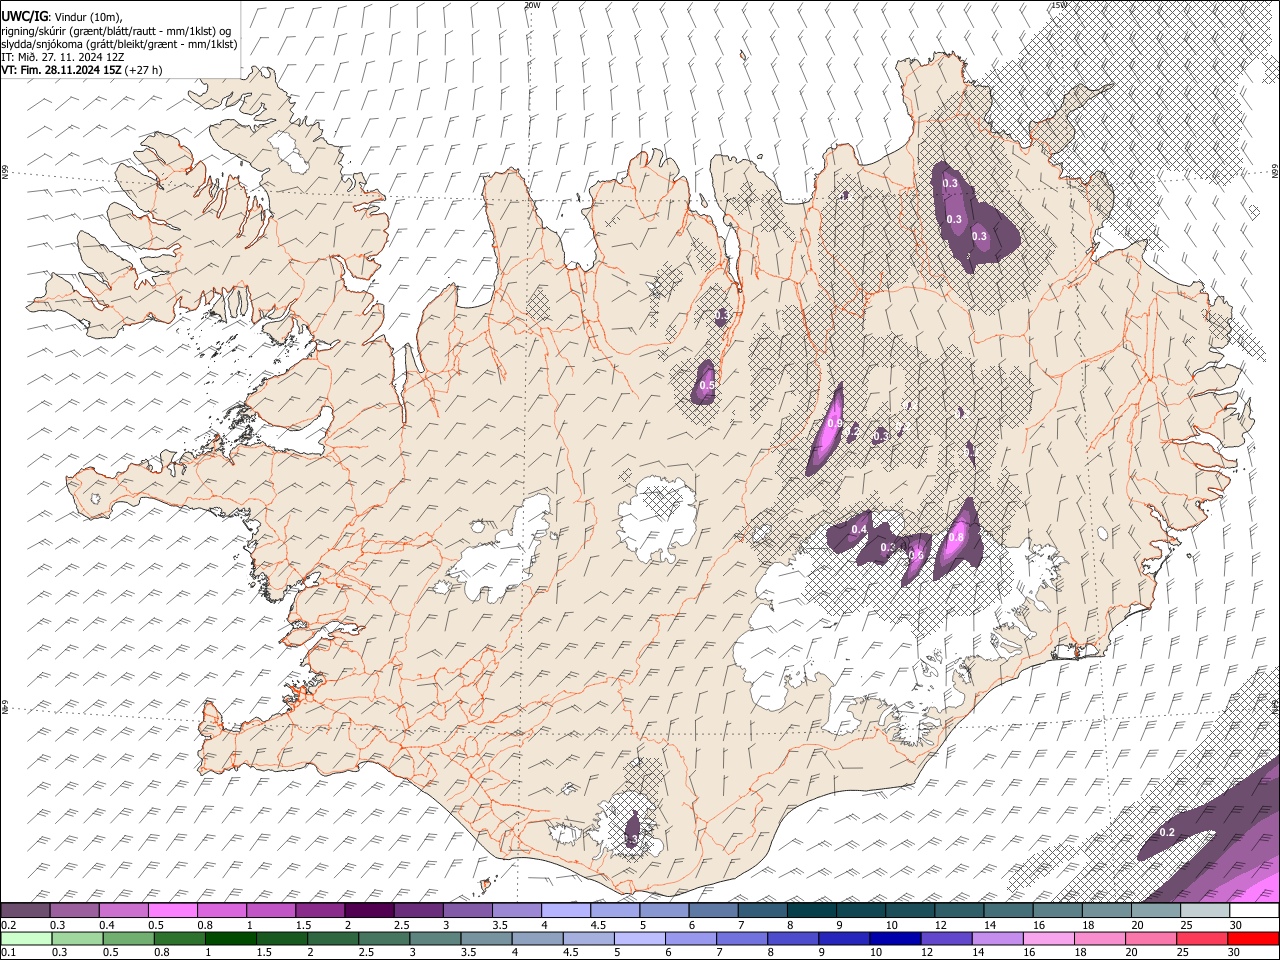Click the "UWC/IG" title text in the header
The width and height of the screenshot is (1280, 960).
click(23, 17)
